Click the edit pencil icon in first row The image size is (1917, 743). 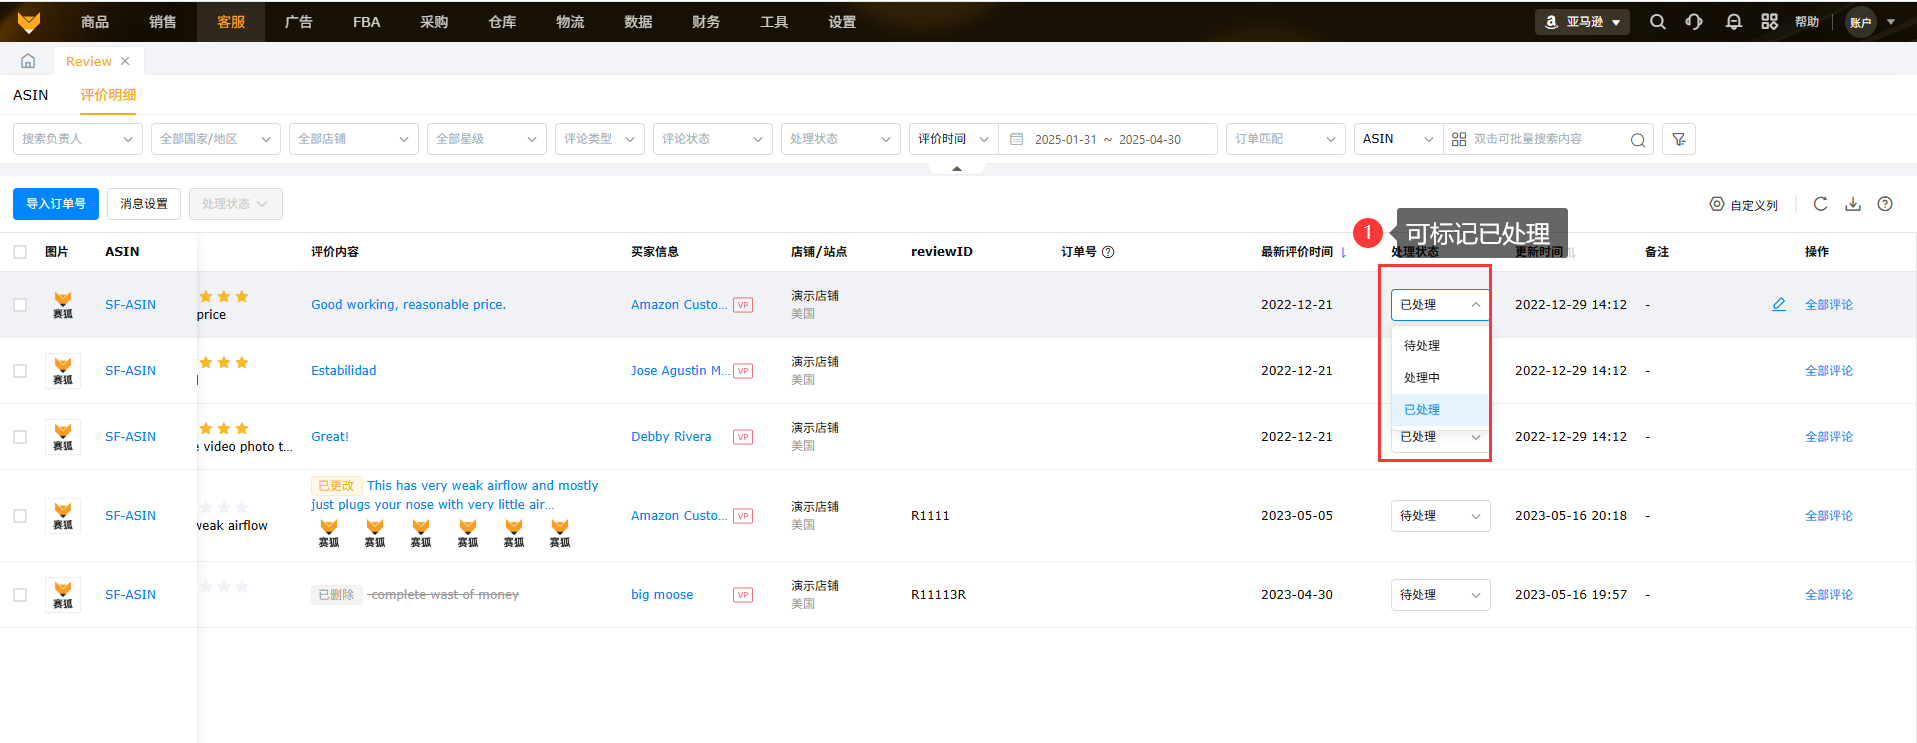pos(1779,304)
